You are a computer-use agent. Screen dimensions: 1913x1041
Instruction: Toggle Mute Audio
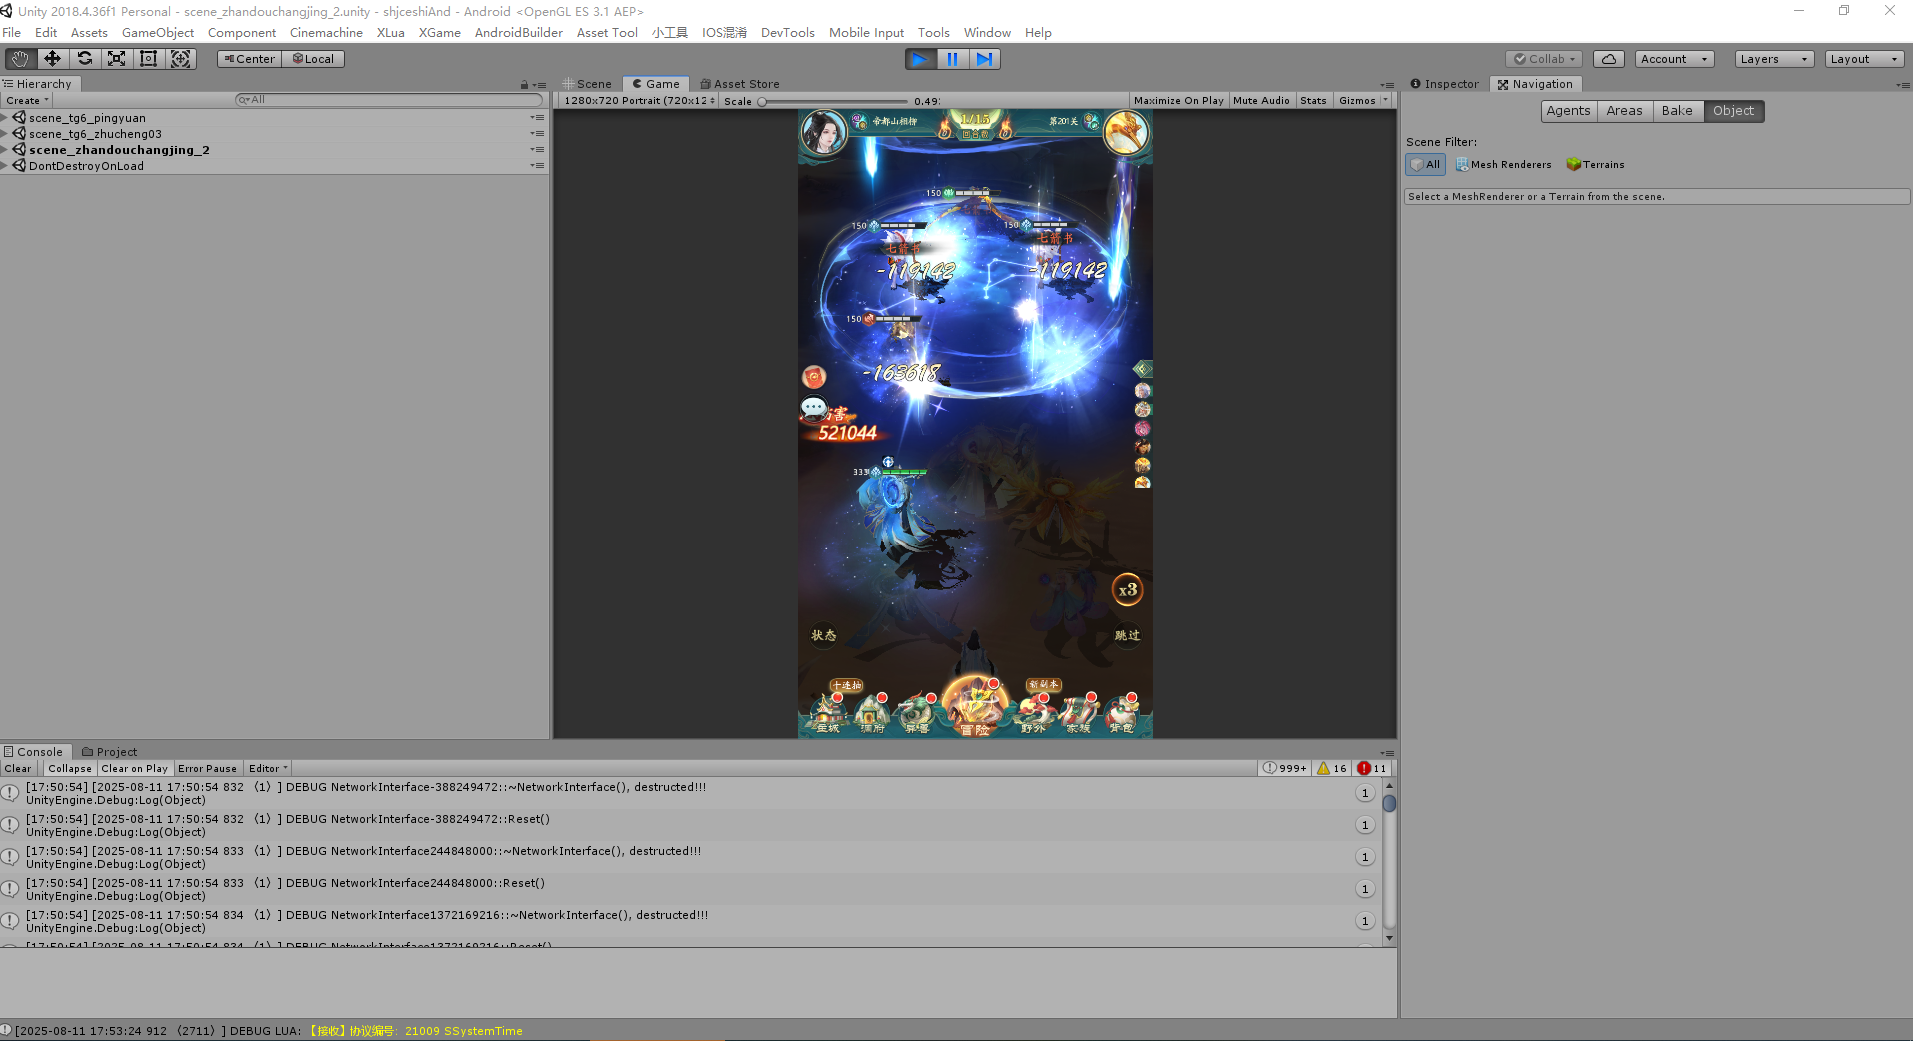(1261, 100)
